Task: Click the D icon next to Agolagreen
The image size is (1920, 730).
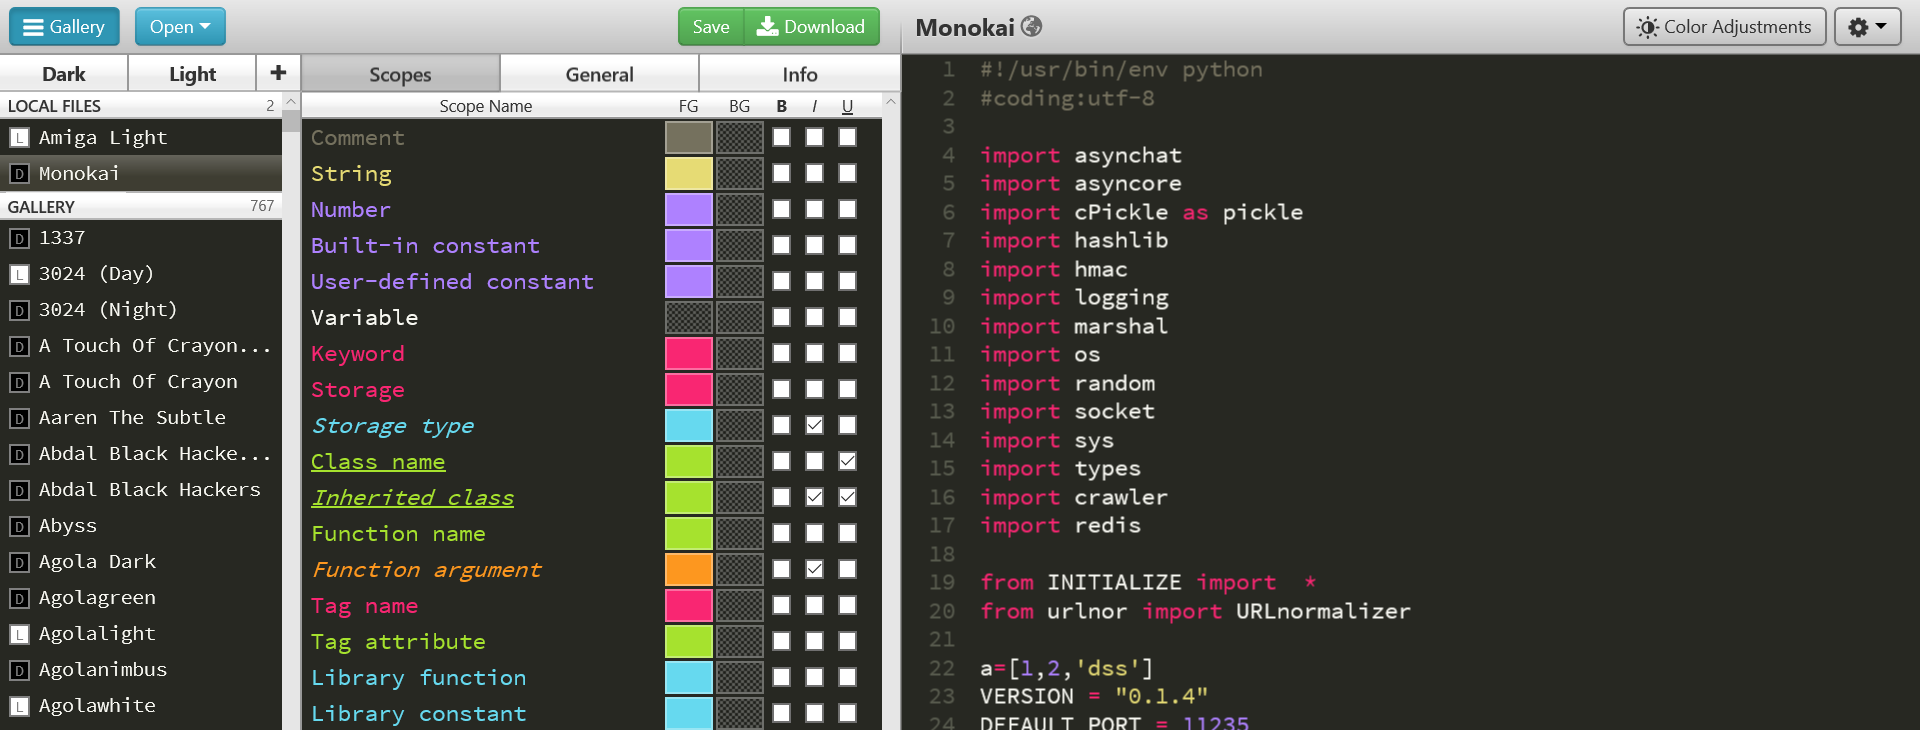Action: [x=19, y=598]
